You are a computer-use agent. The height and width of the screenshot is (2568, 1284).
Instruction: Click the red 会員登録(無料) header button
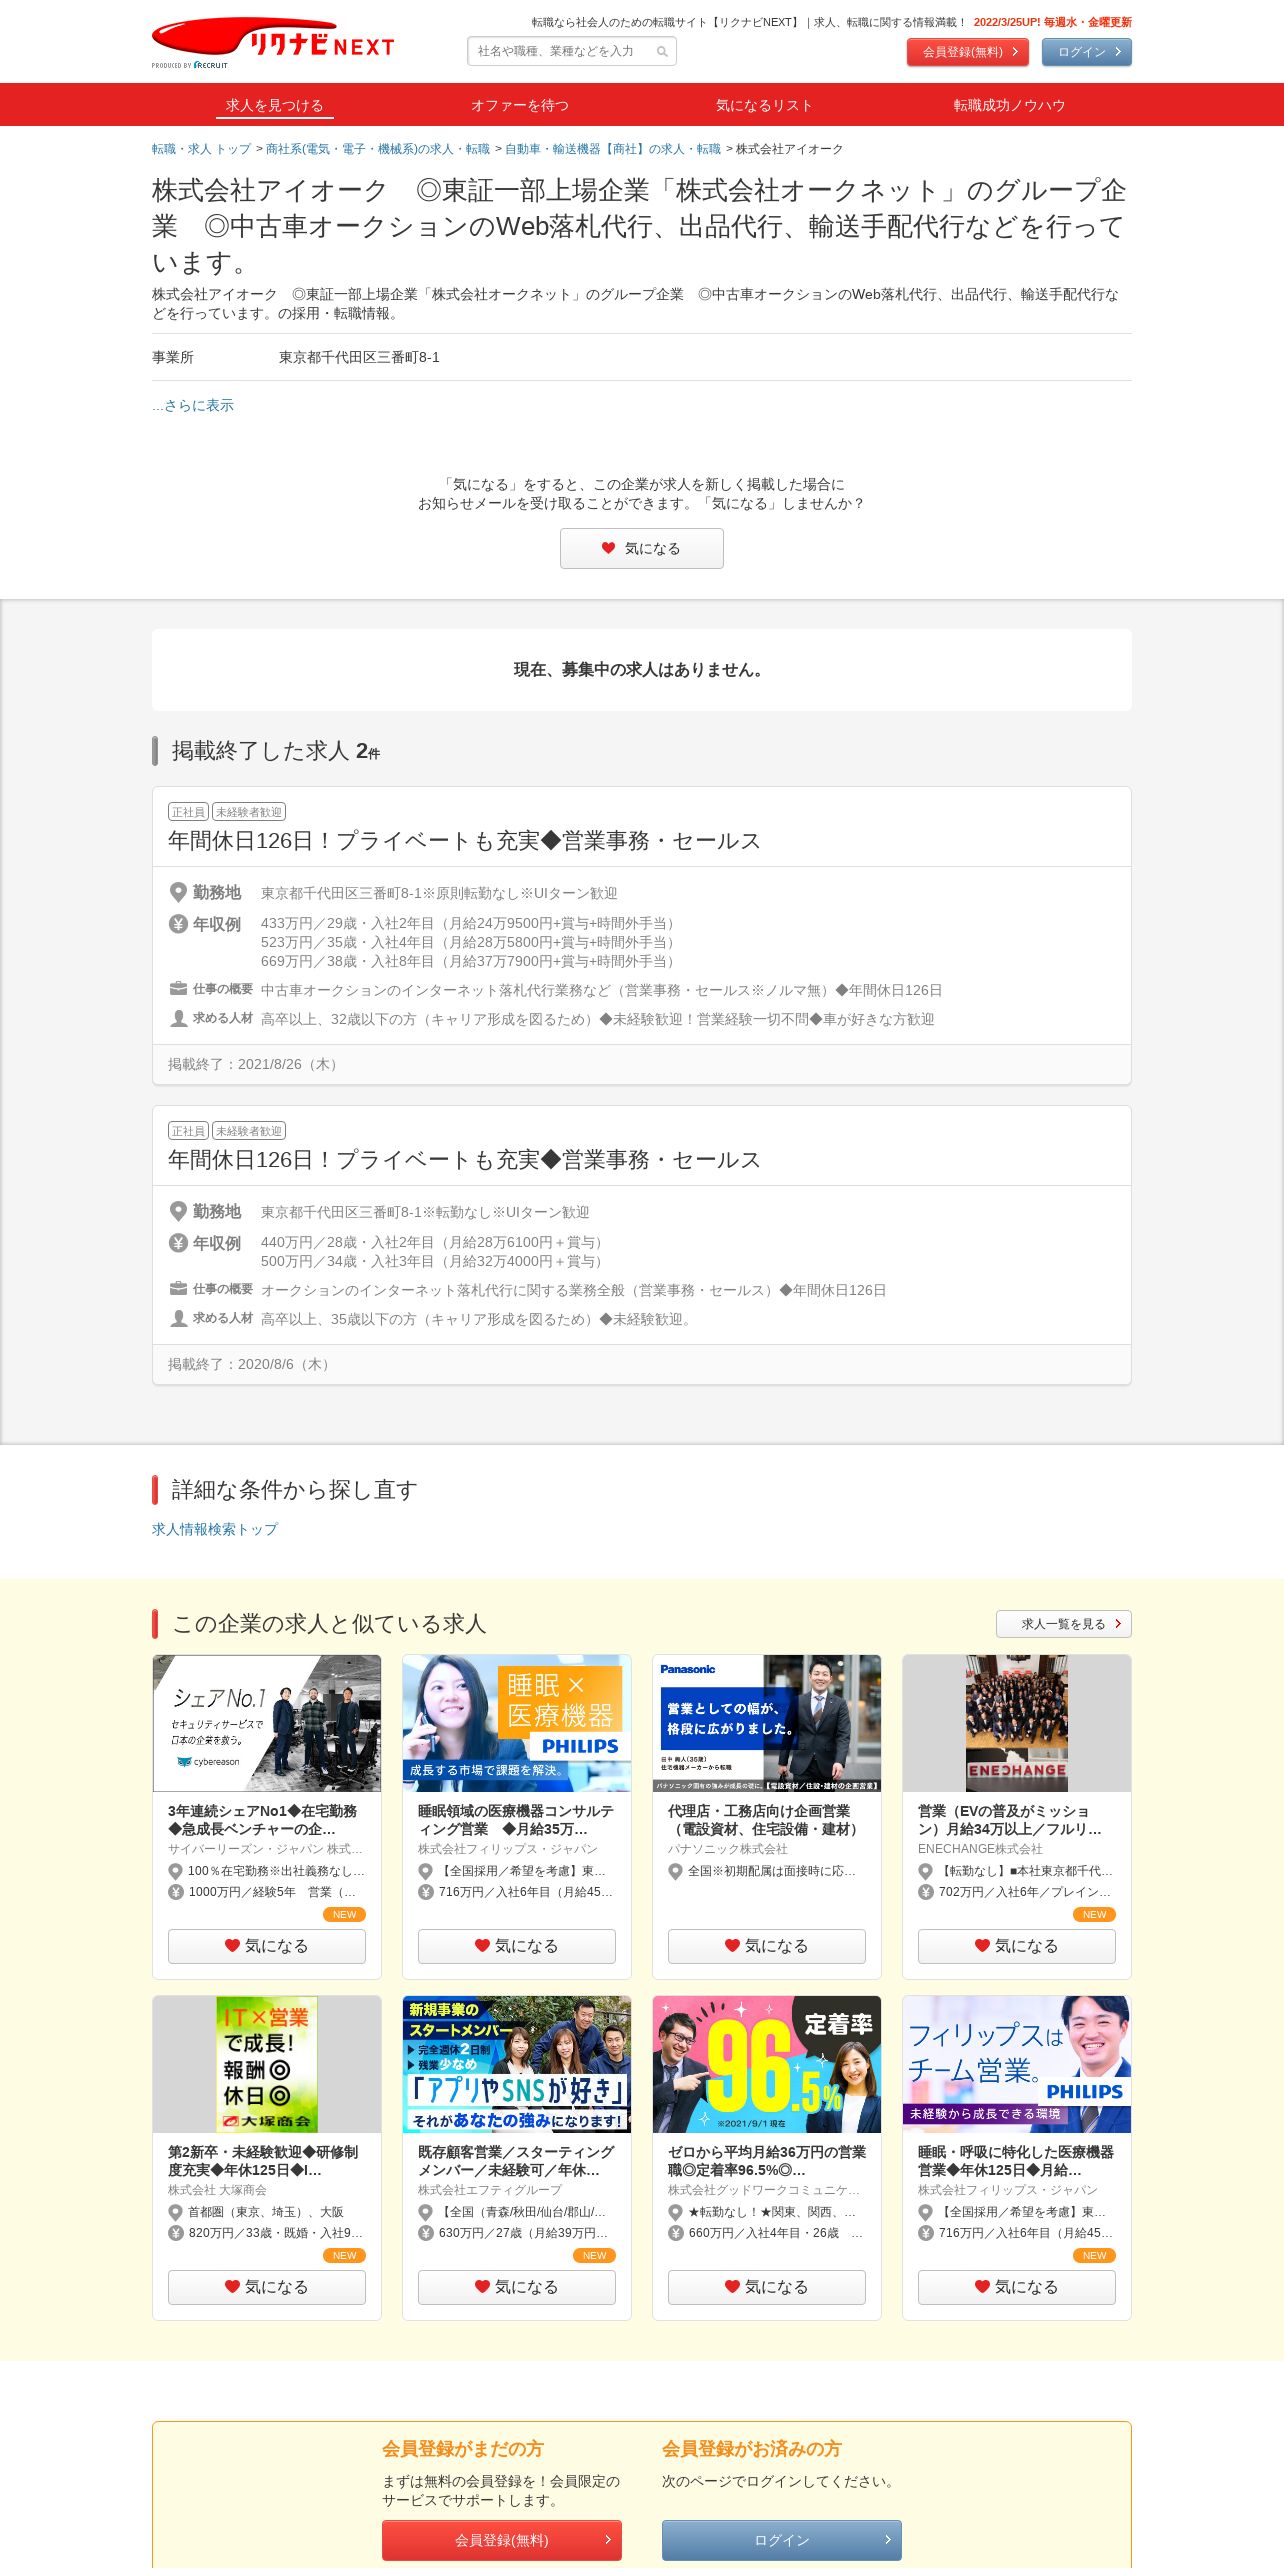[x=967, y=52]
